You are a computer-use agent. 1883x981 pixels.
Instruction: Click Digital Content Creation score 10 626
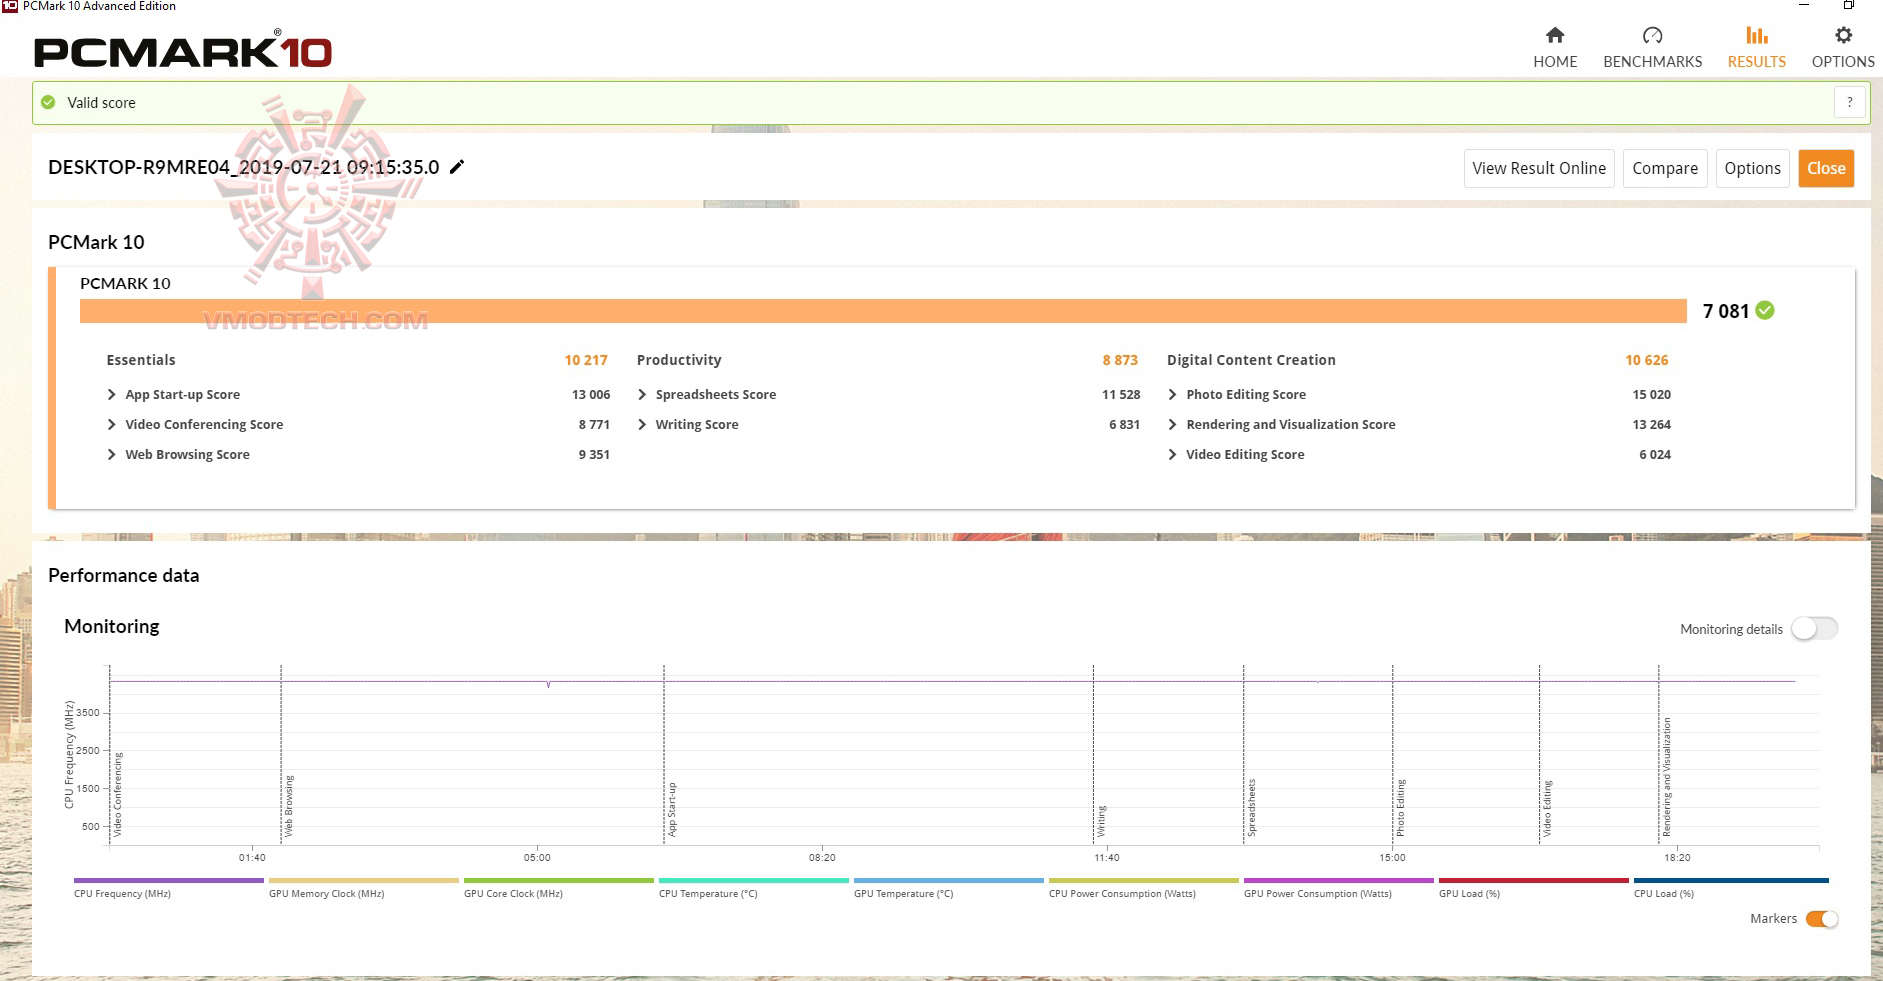pyautogui.click(x=1647, y=360)
